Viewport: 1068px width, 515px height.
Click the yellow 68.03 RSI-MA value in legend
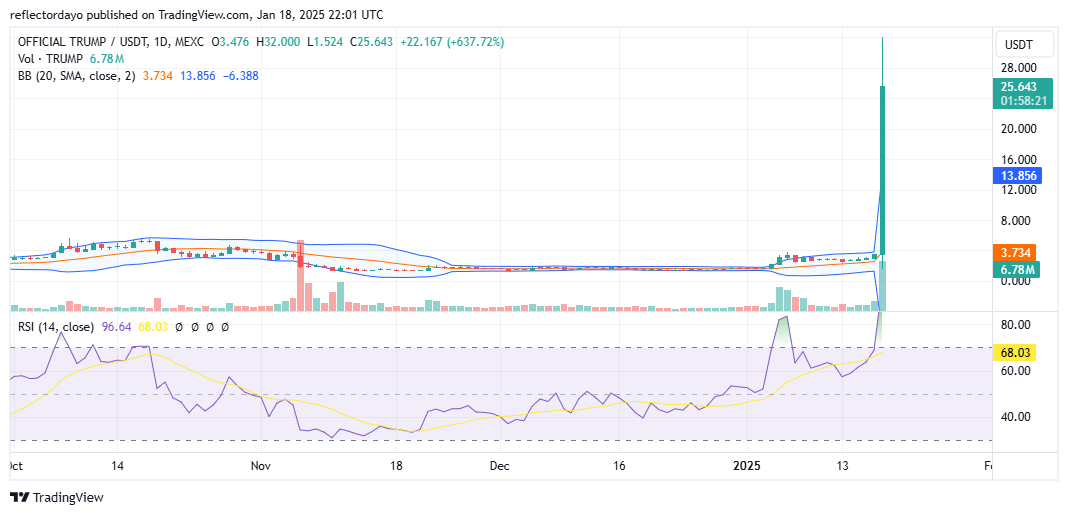click(153, 327)
